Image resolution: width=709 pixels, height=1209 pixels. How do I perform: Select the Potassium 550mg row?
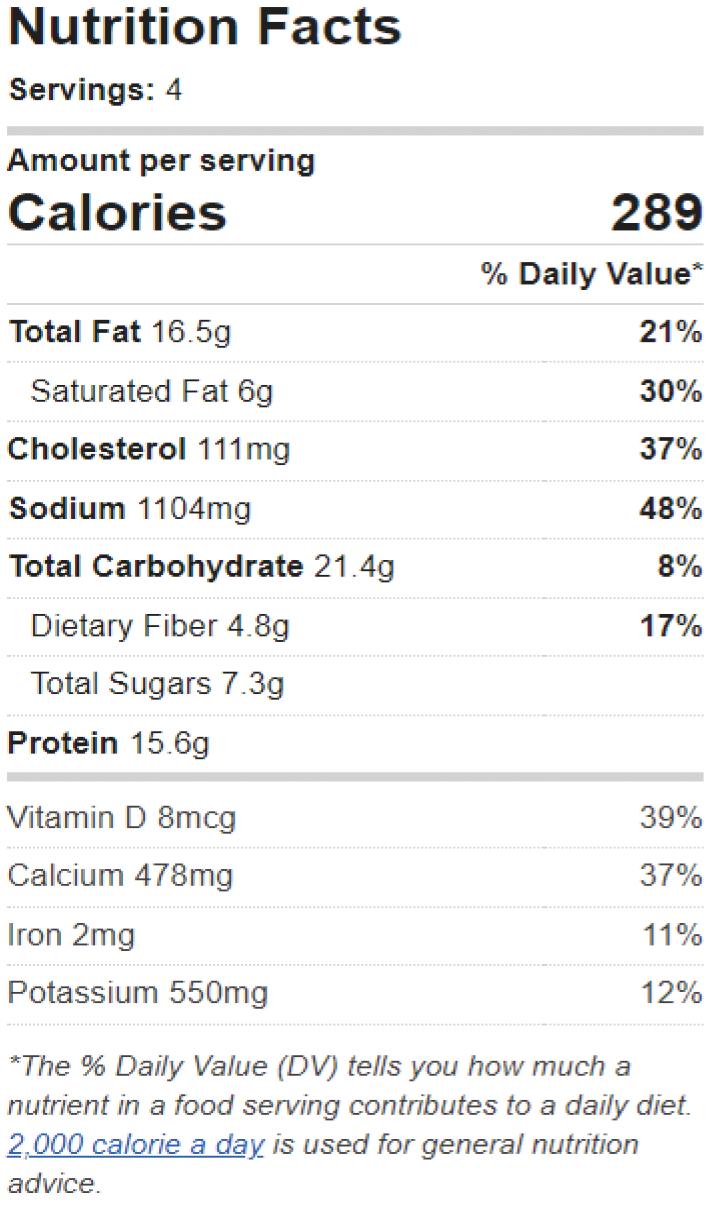[355, 993]
